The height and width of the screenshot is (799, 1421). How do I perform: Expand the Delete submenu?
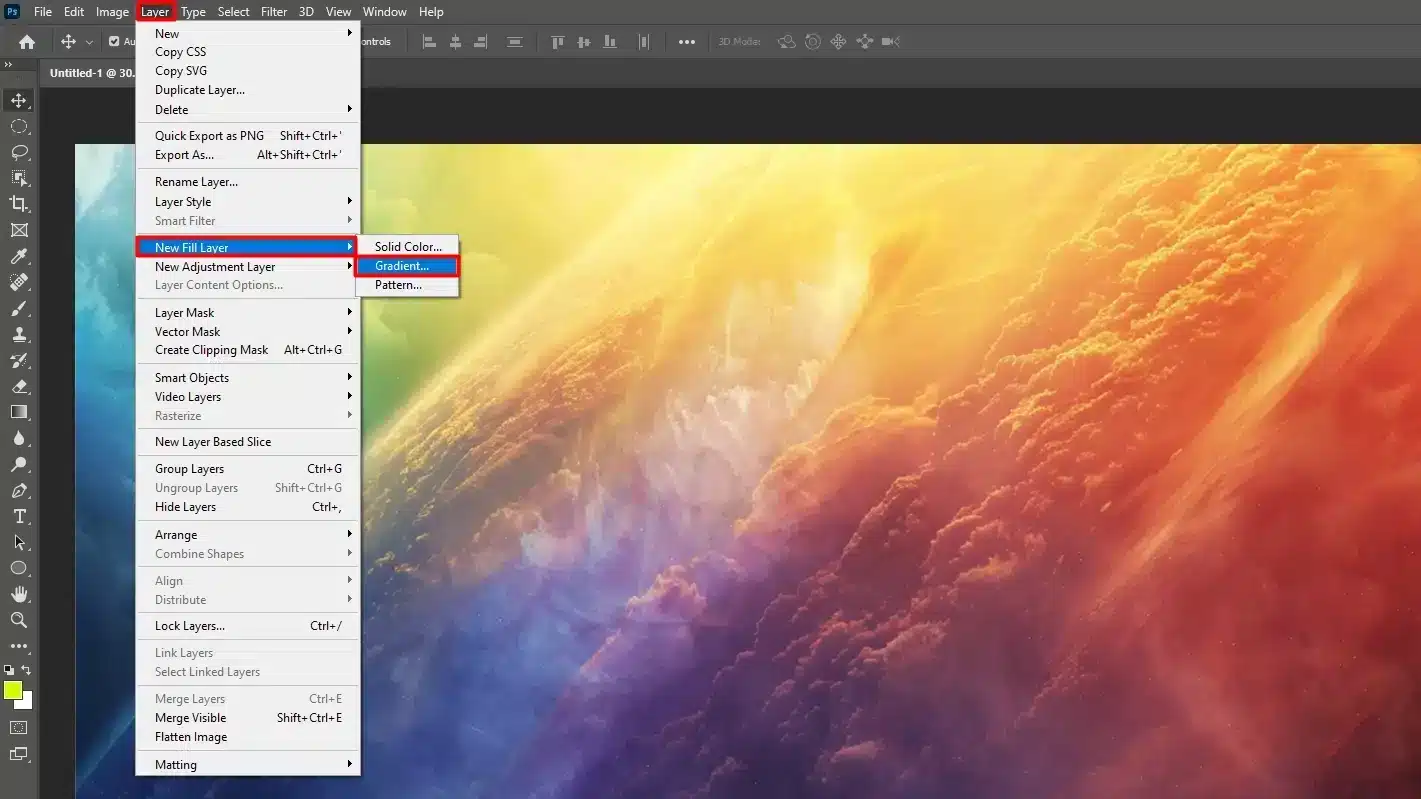pos(248,109)
